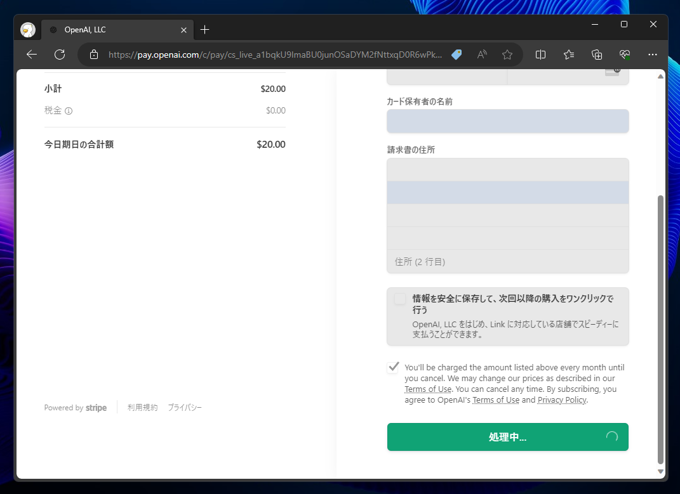Open browser essentials heart icon

(624, 55)
